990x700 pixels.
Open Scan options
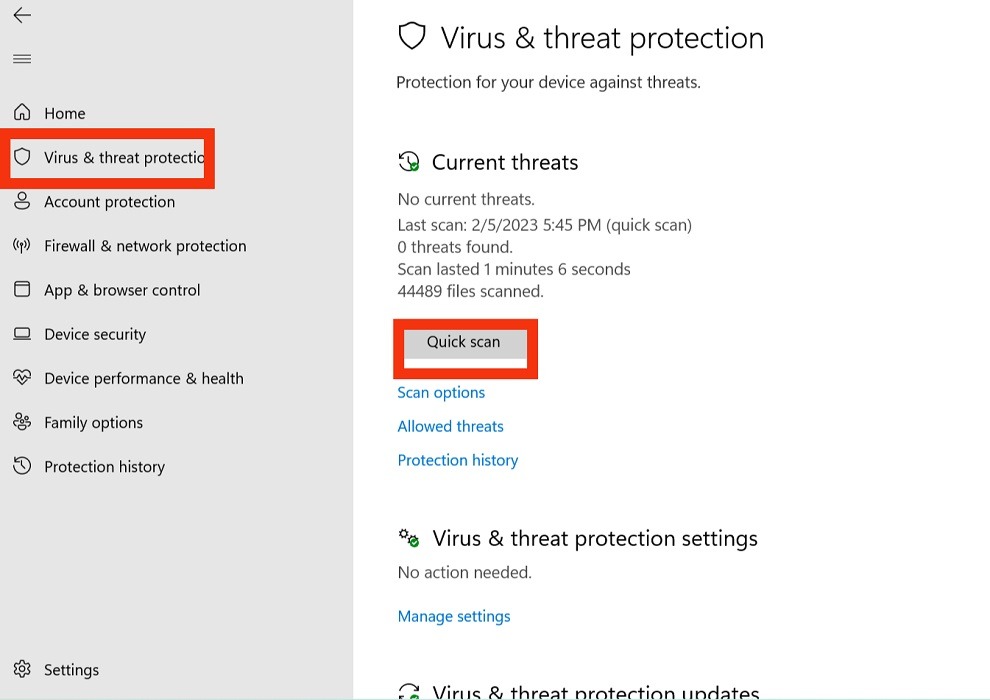pyautogui.click(x=441, y=392)
